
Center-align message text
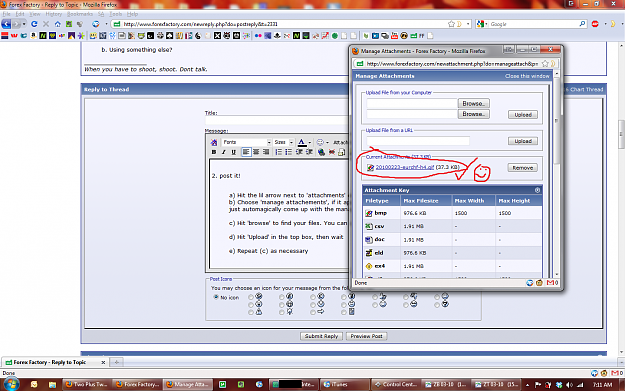tap(256, 152)
